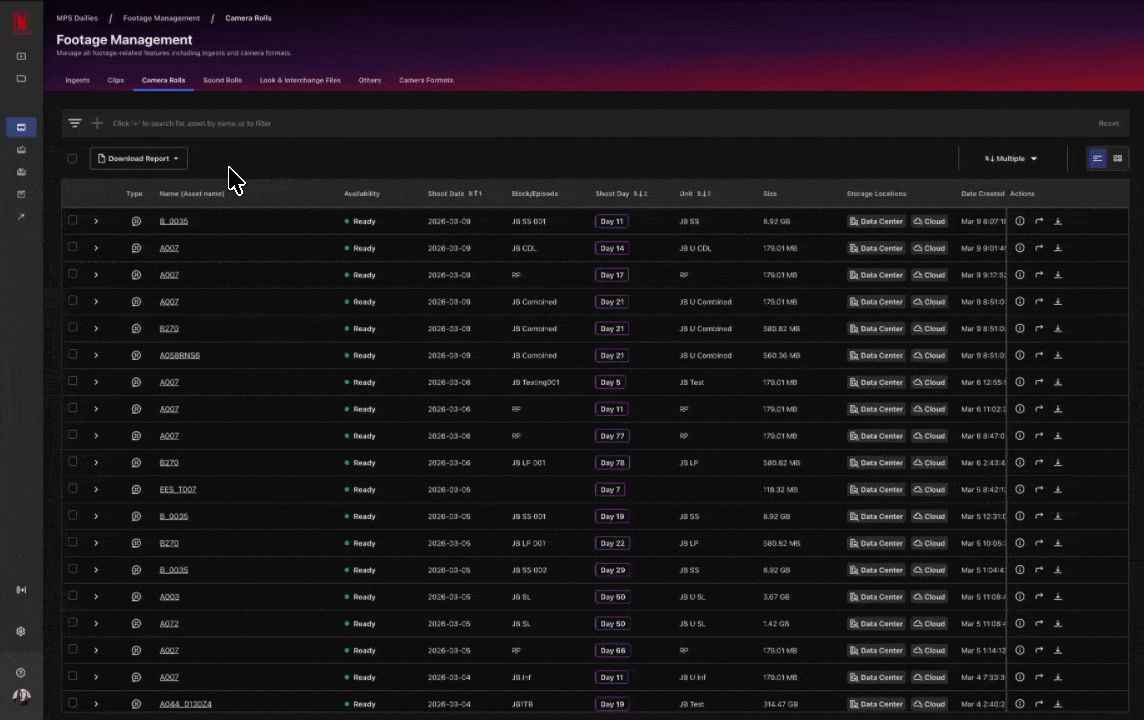Show info for the A0058RNS6 roll
Viewport: 1144px width, 720px height.
(1020, 355)
